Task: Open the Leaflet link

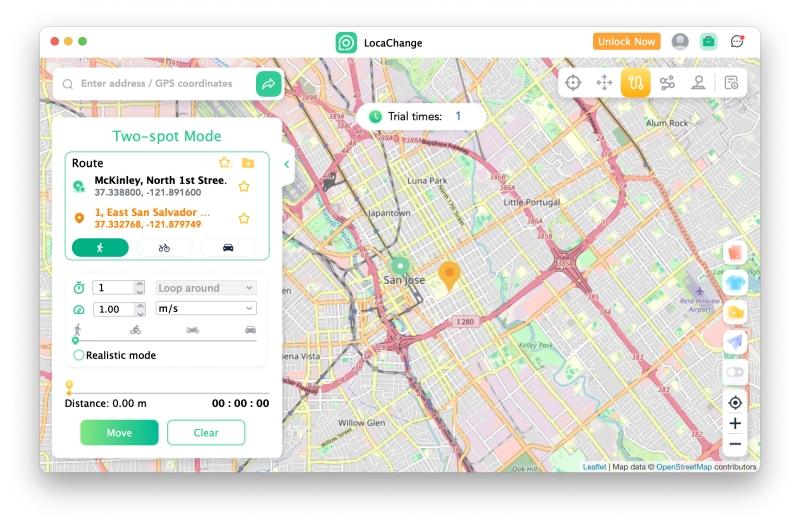Action: pos(594,467)
